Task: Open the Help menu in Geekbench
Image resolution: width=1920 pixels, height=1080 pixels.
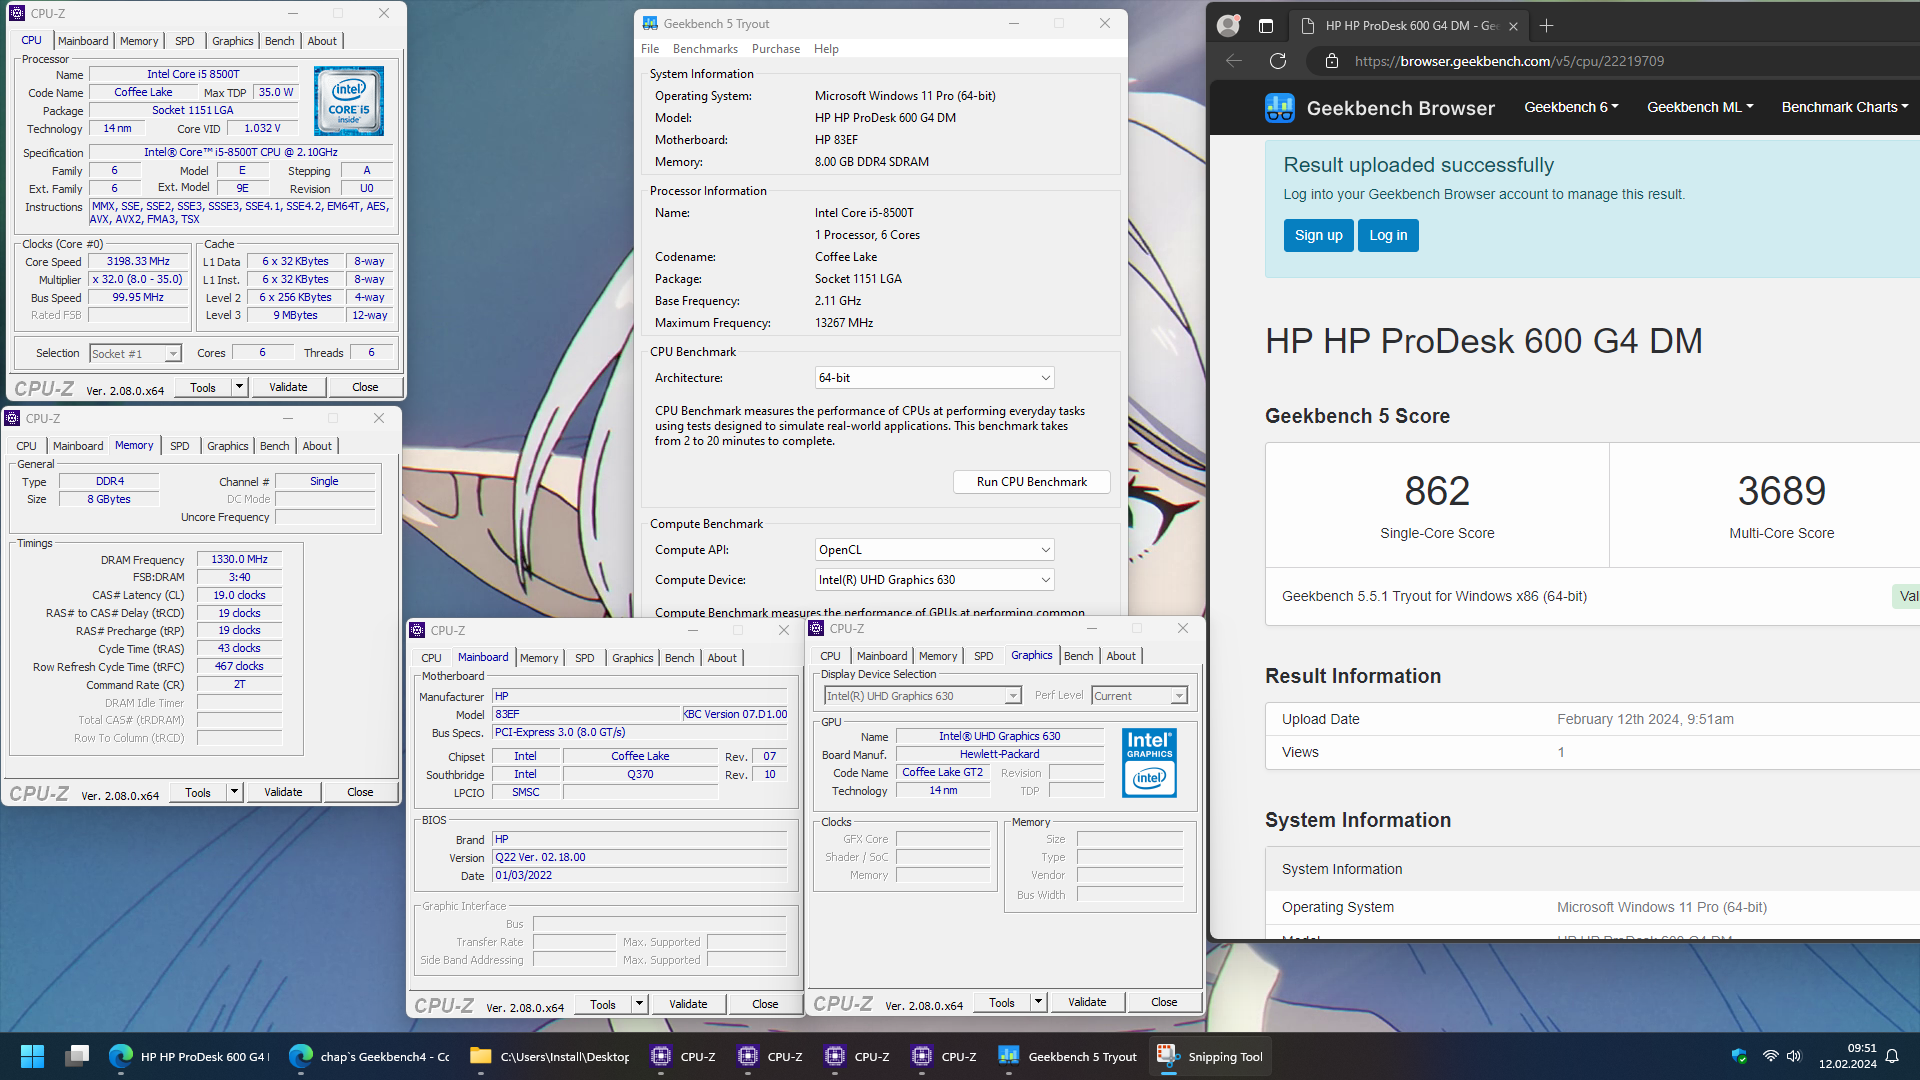Action: pos(826,49)
